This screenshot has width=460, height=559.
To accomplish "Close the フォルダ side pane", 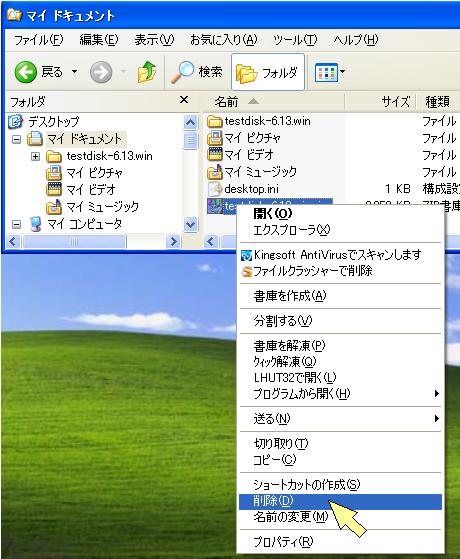I will [x=184, y=99].
